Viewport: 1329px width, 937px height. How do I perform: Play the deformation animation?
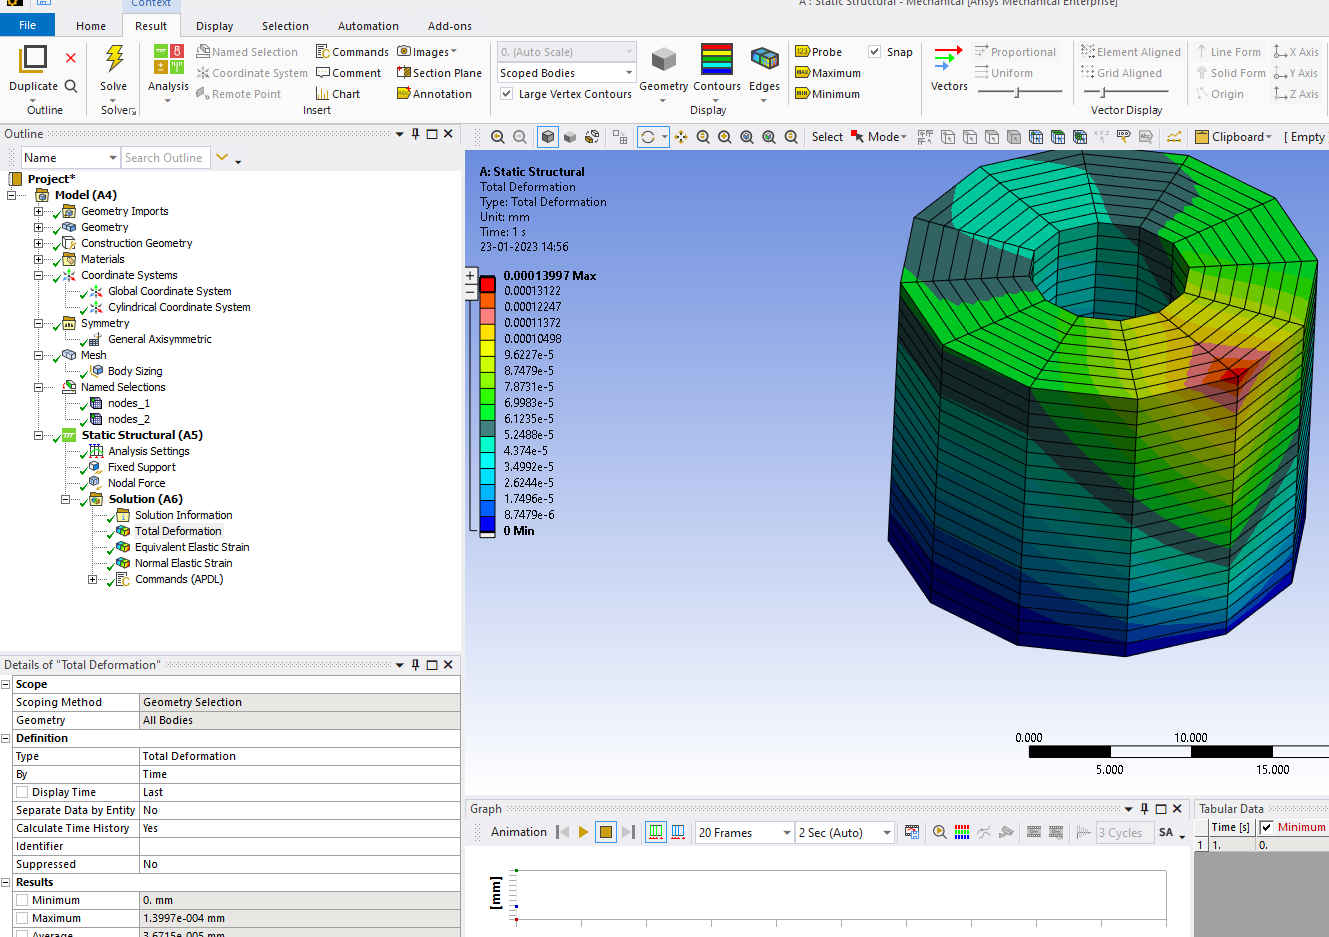point(583,832)
